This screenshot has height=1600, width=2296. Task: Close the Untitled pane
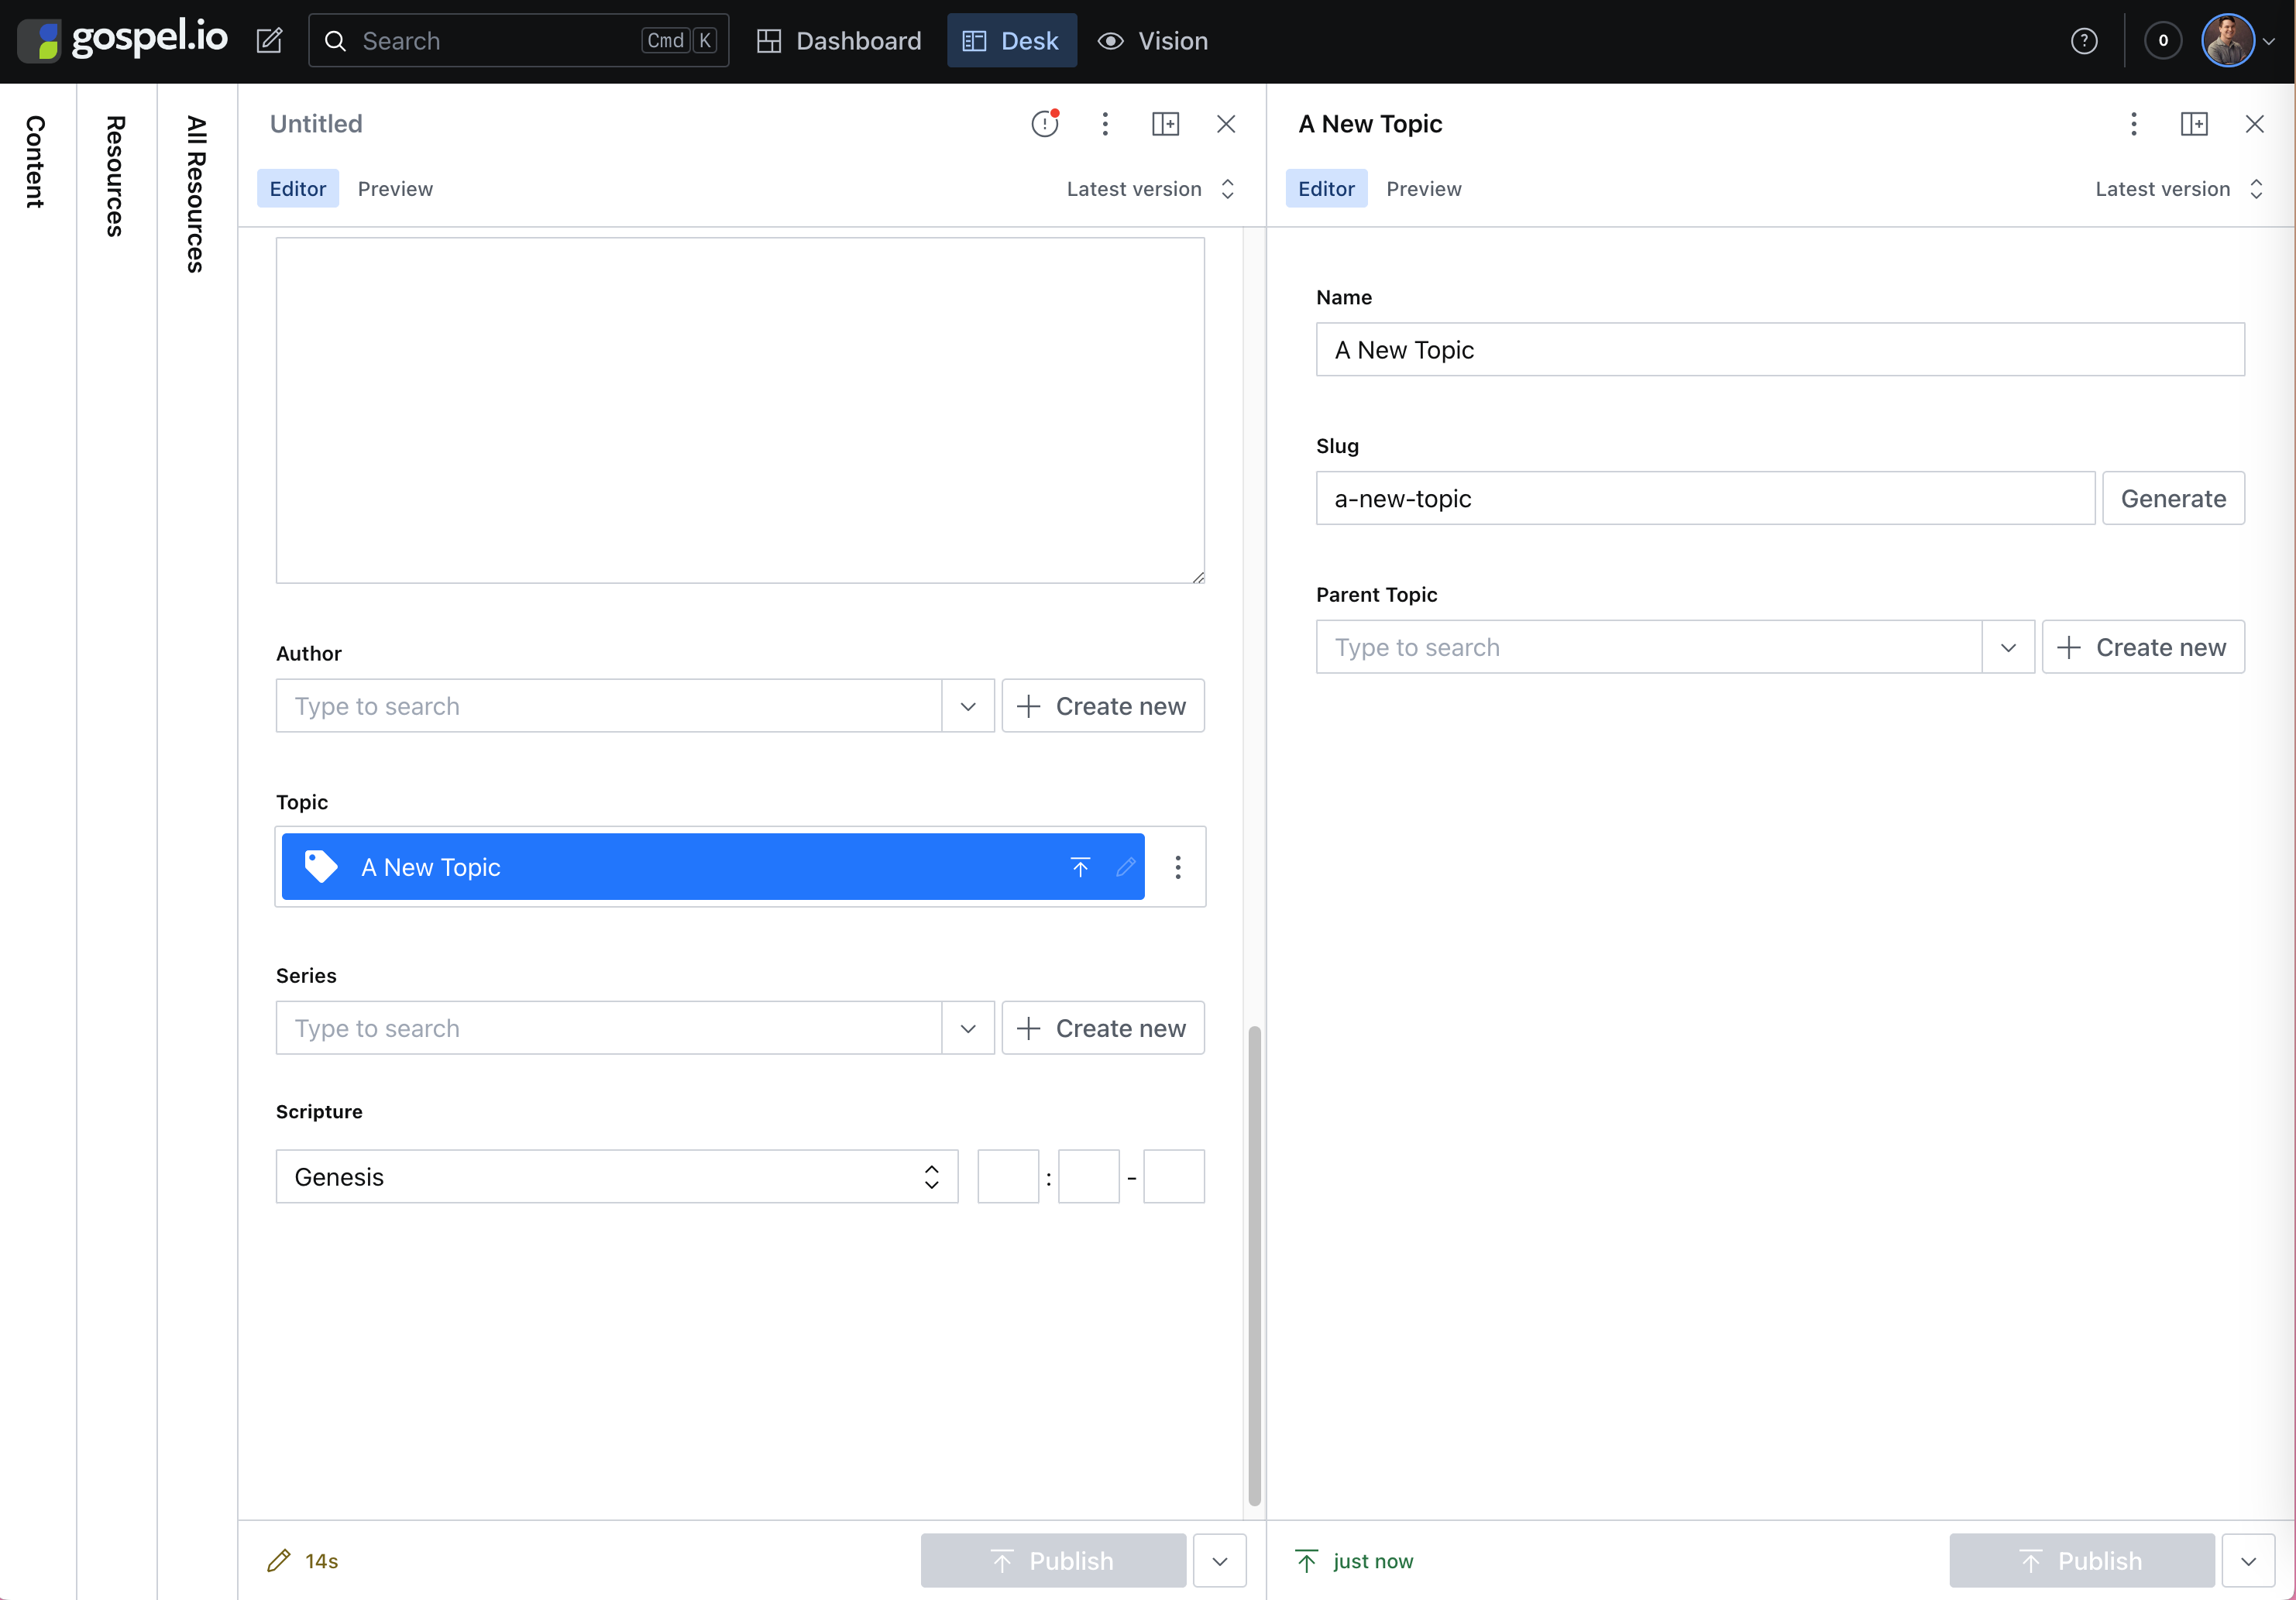click(1226, 123)
